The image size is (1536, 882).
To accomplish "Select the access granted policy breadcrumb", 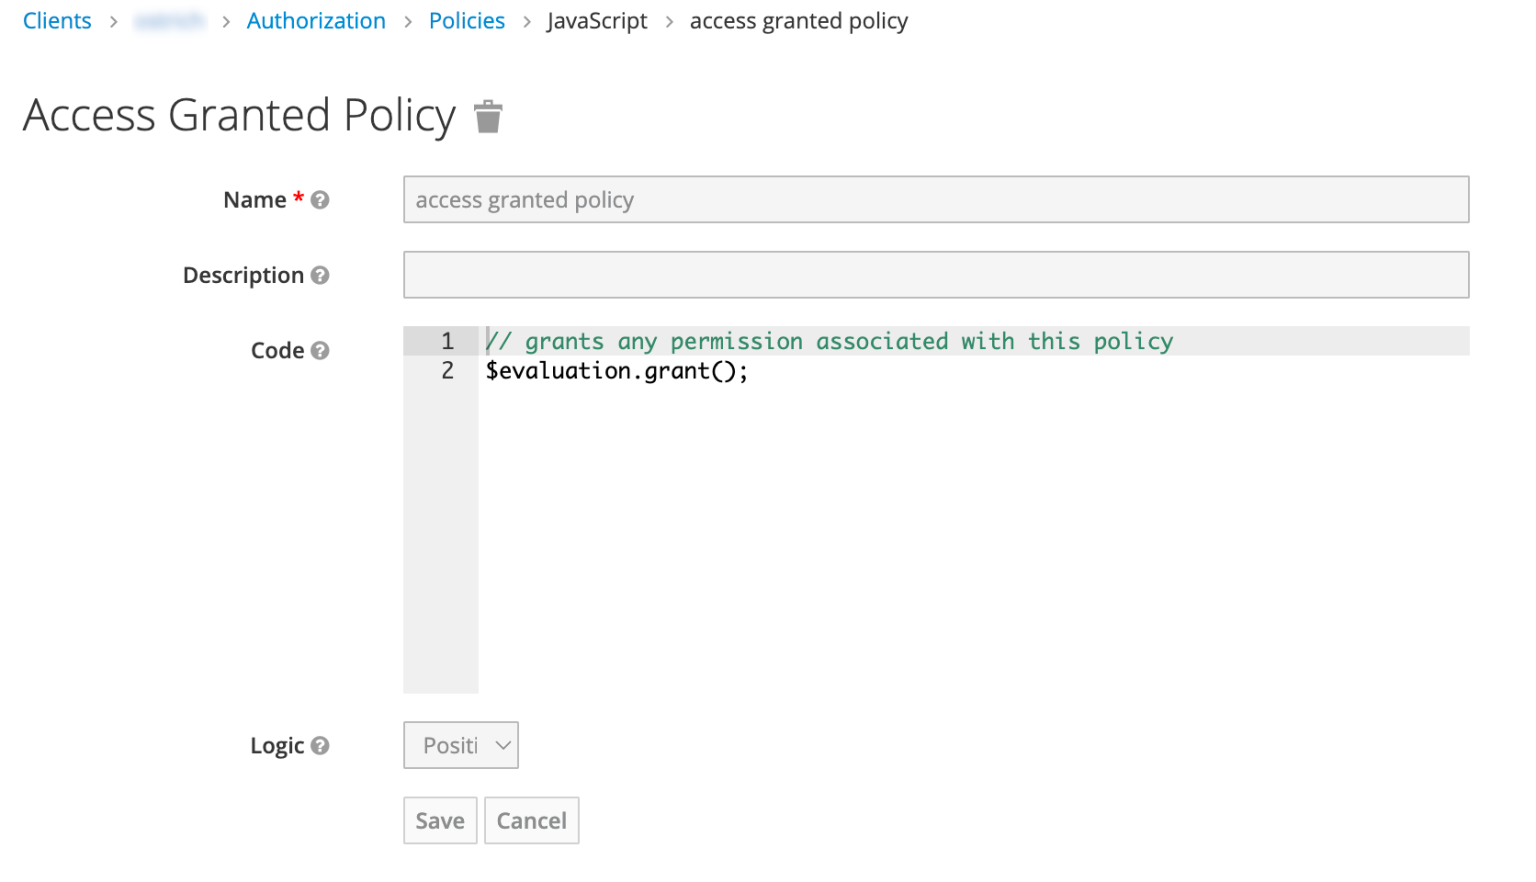I will pos(798,20).
